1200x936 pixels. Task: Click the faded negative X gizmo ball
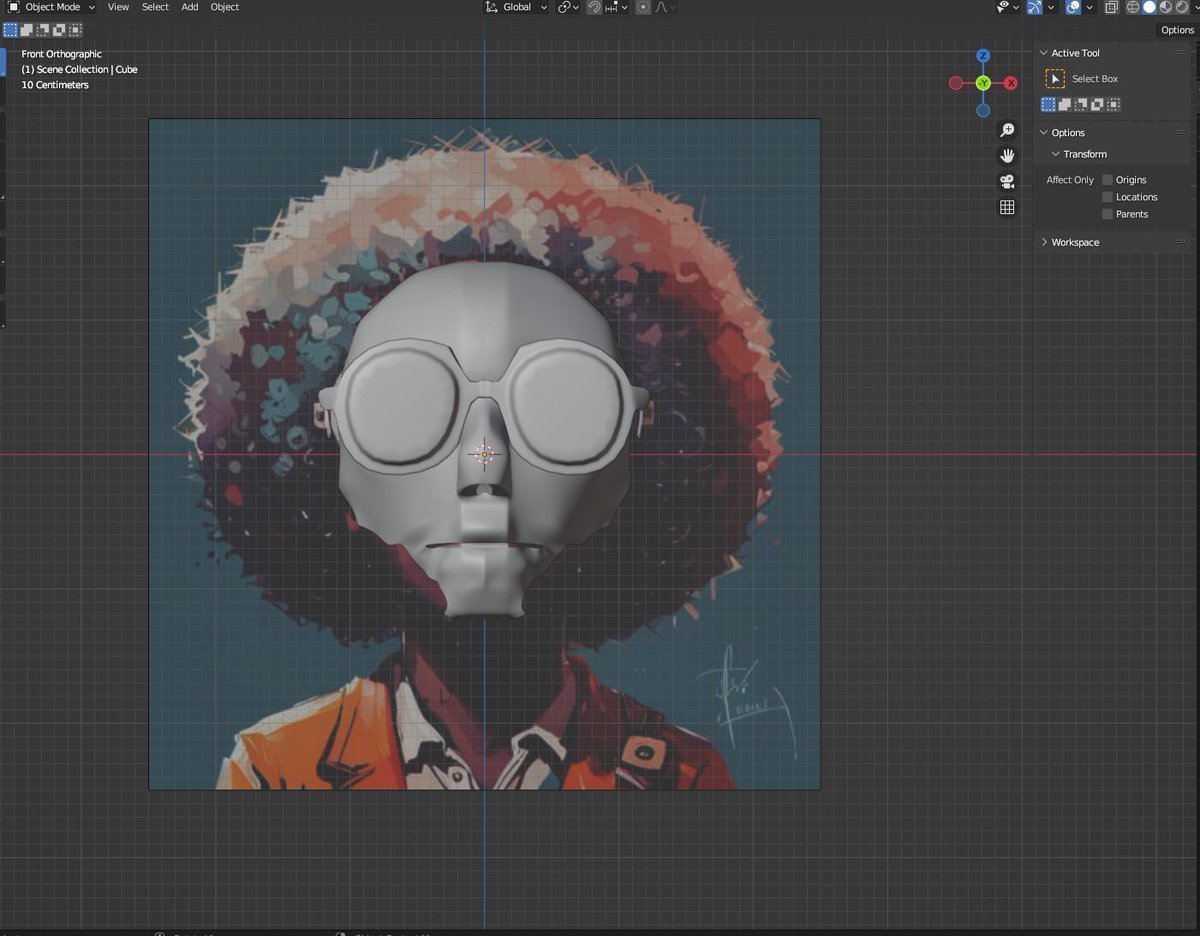pos(955,83)
